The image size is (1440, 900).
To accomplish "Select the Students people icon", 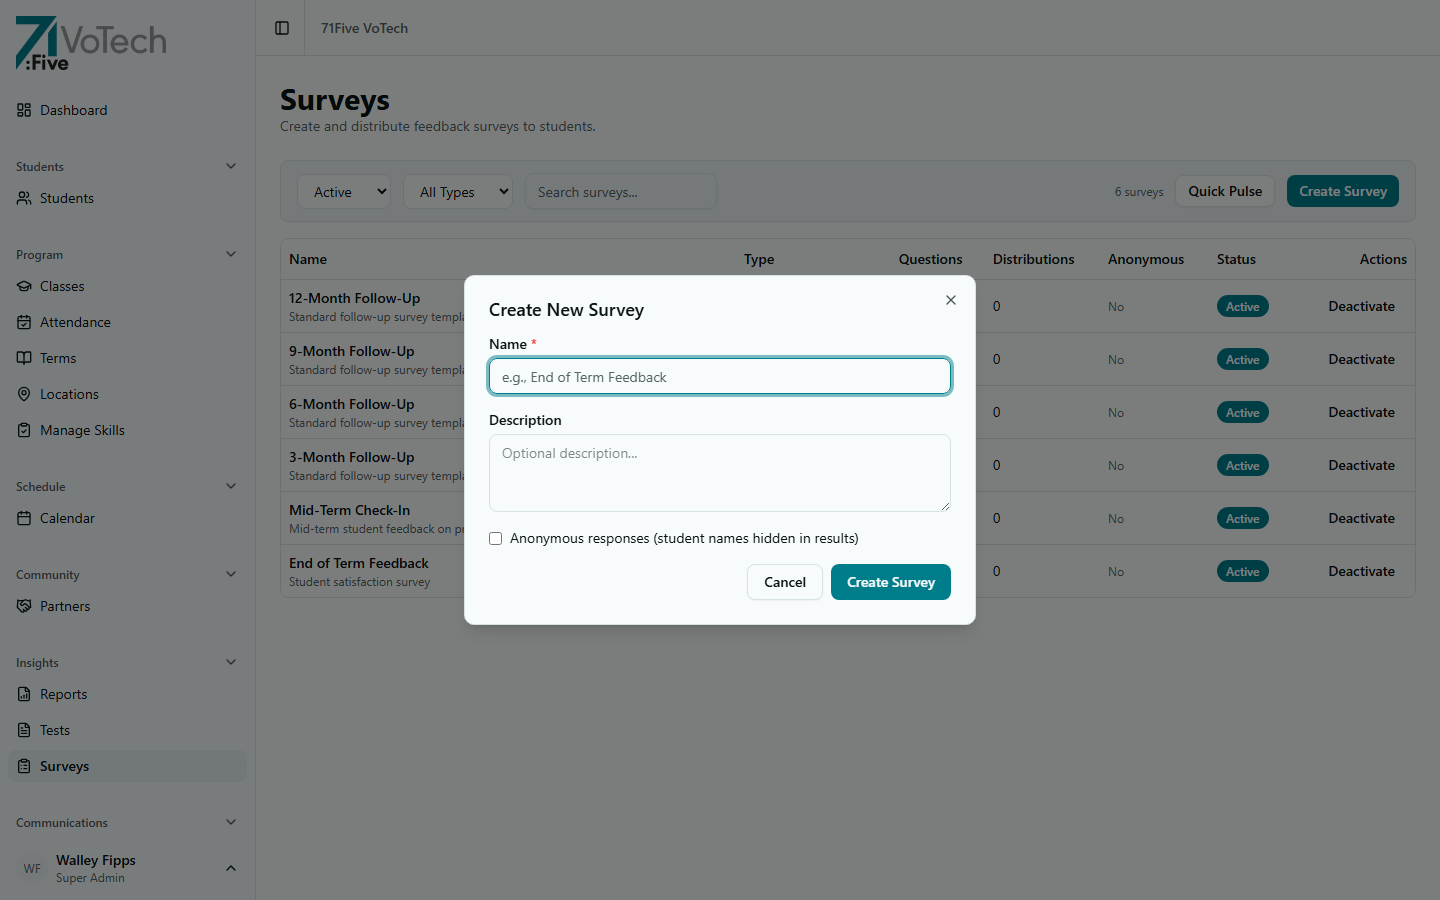I will [x=23, y=198].
